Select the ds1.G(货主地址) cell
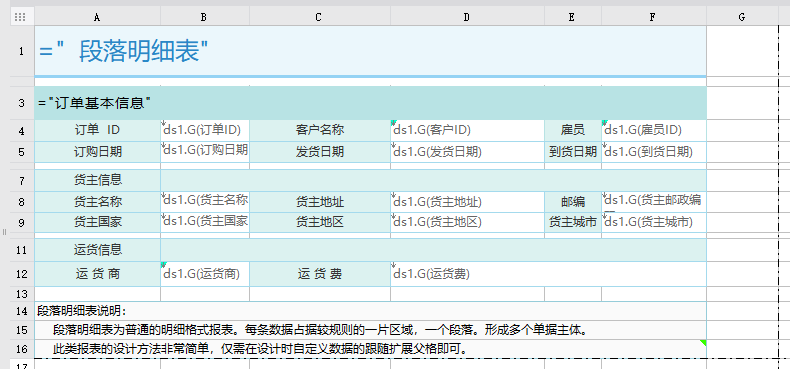Viewport: 790px width, 369px height. [x=467, y=202]
